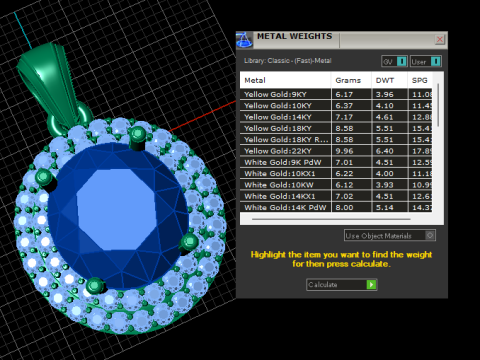Toggle the GV switch
This screenshot has height=360, width=480.
tap(394, 61)
